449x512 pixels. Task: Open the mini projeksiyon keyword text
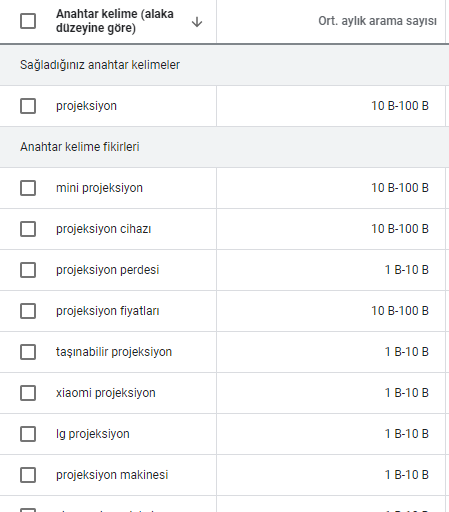(x=99, y=188)
